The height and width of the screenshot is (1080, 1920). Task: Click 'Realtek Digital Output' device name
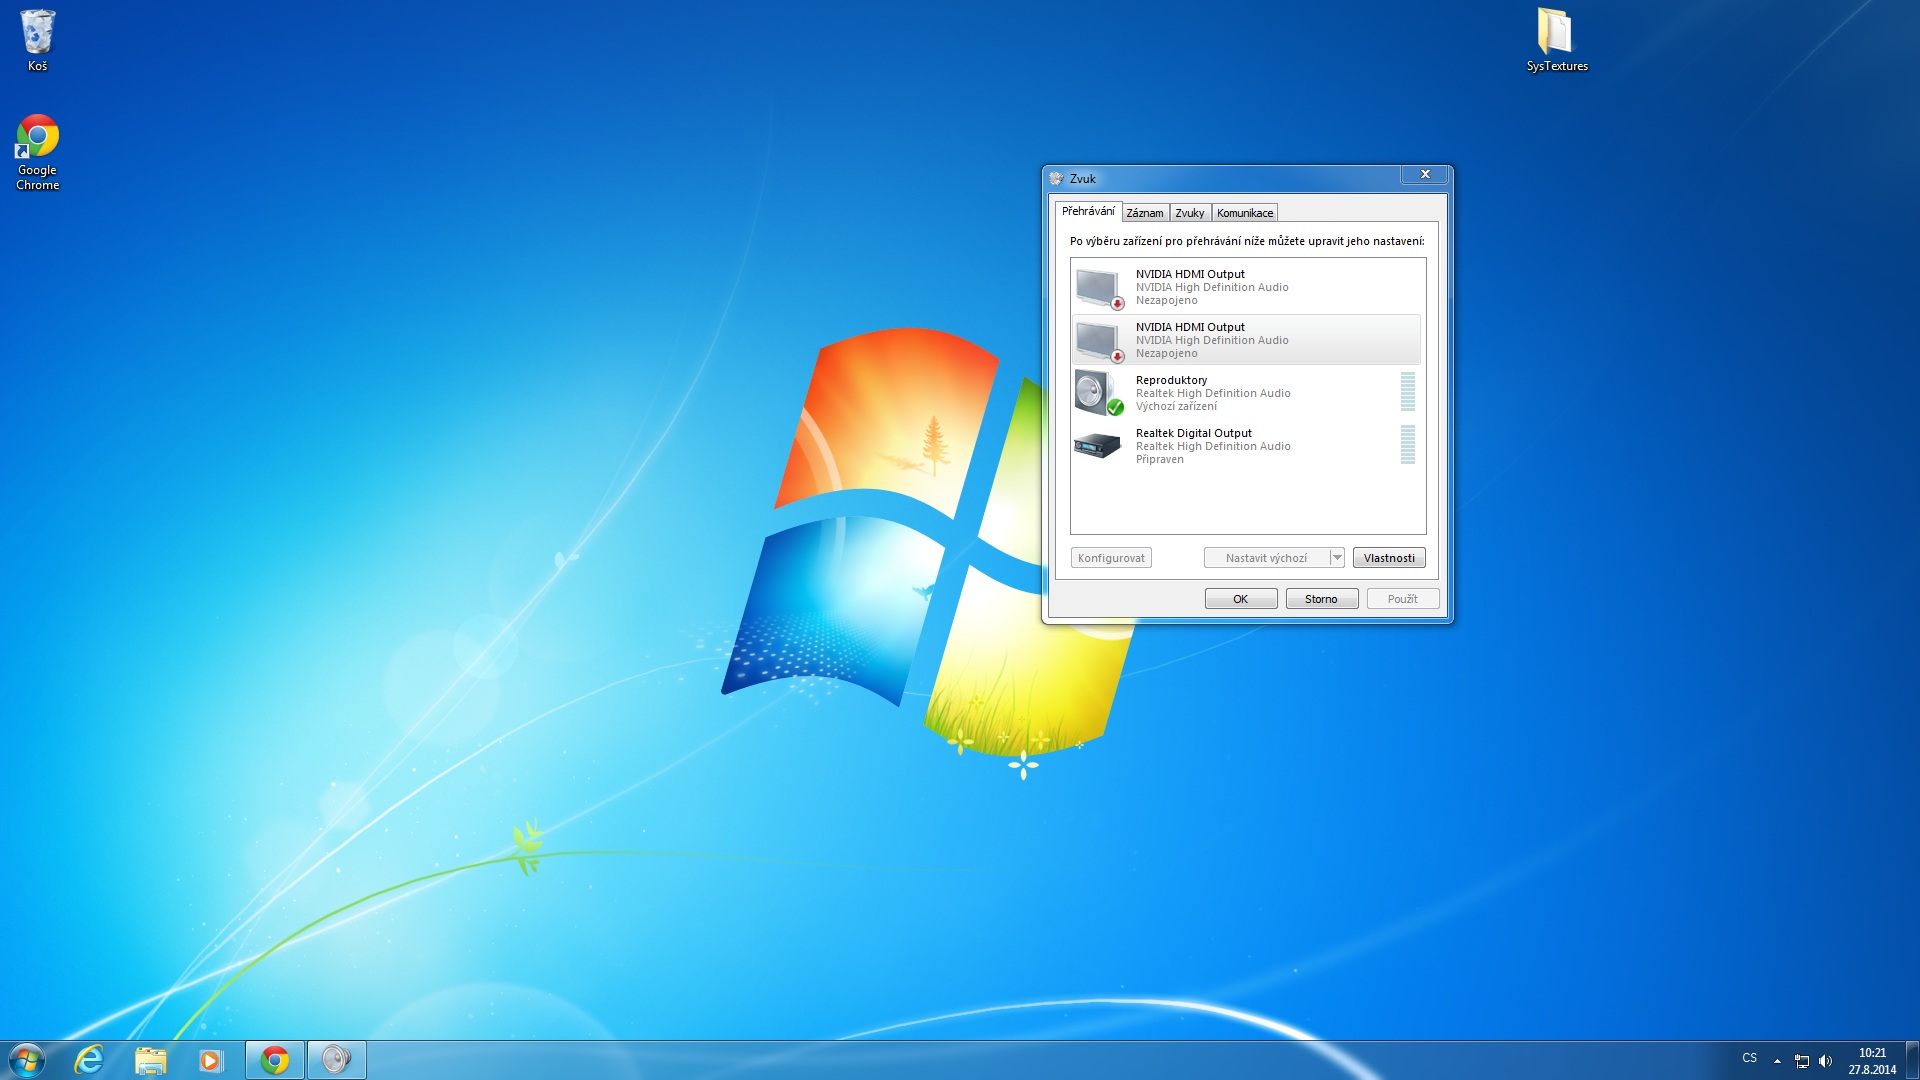click(x=1193, y=433)
